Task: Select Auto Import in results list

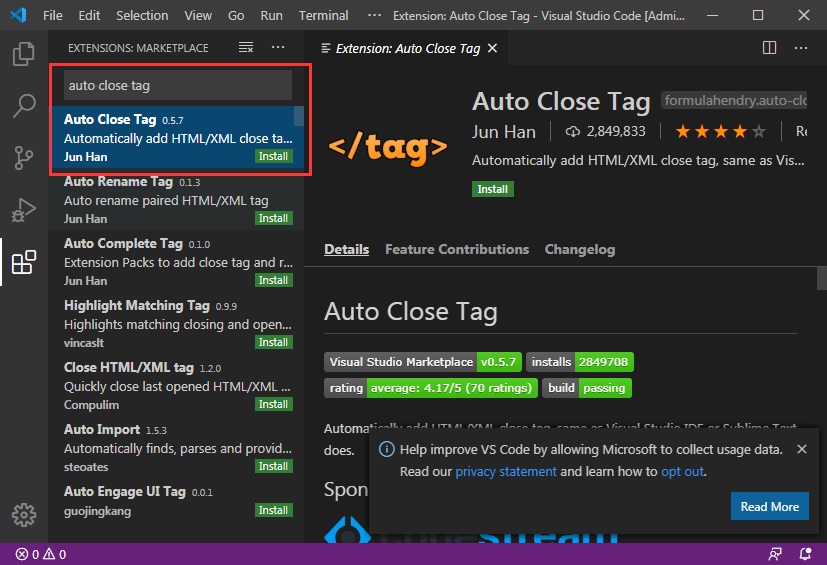Action: point(176,447)
